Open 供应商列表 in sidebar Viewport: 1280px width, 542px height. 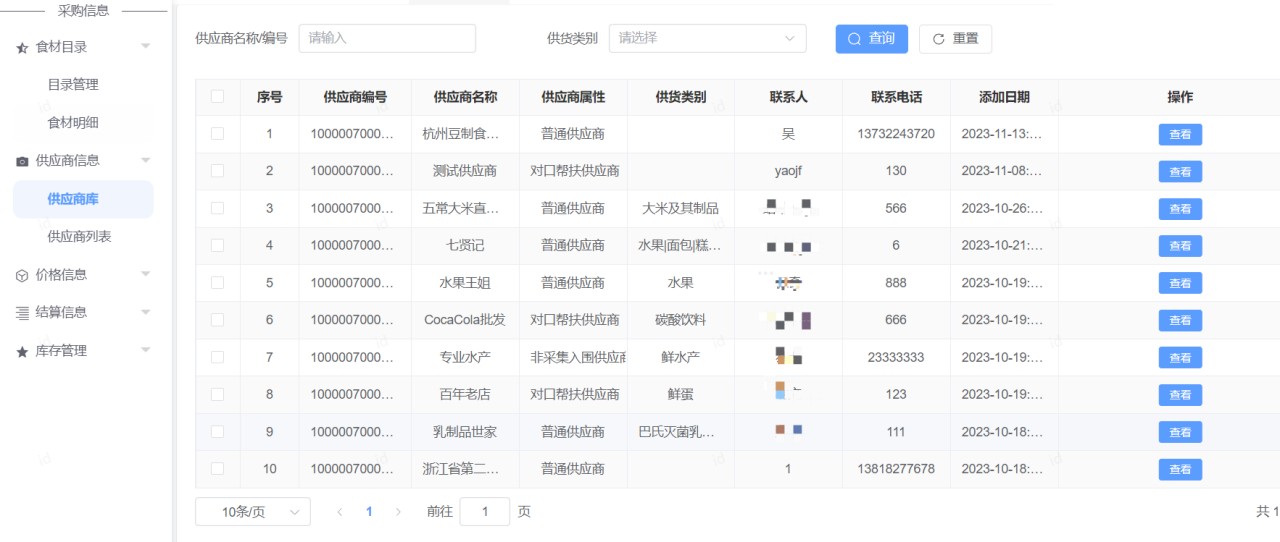[x=79, y=237]
